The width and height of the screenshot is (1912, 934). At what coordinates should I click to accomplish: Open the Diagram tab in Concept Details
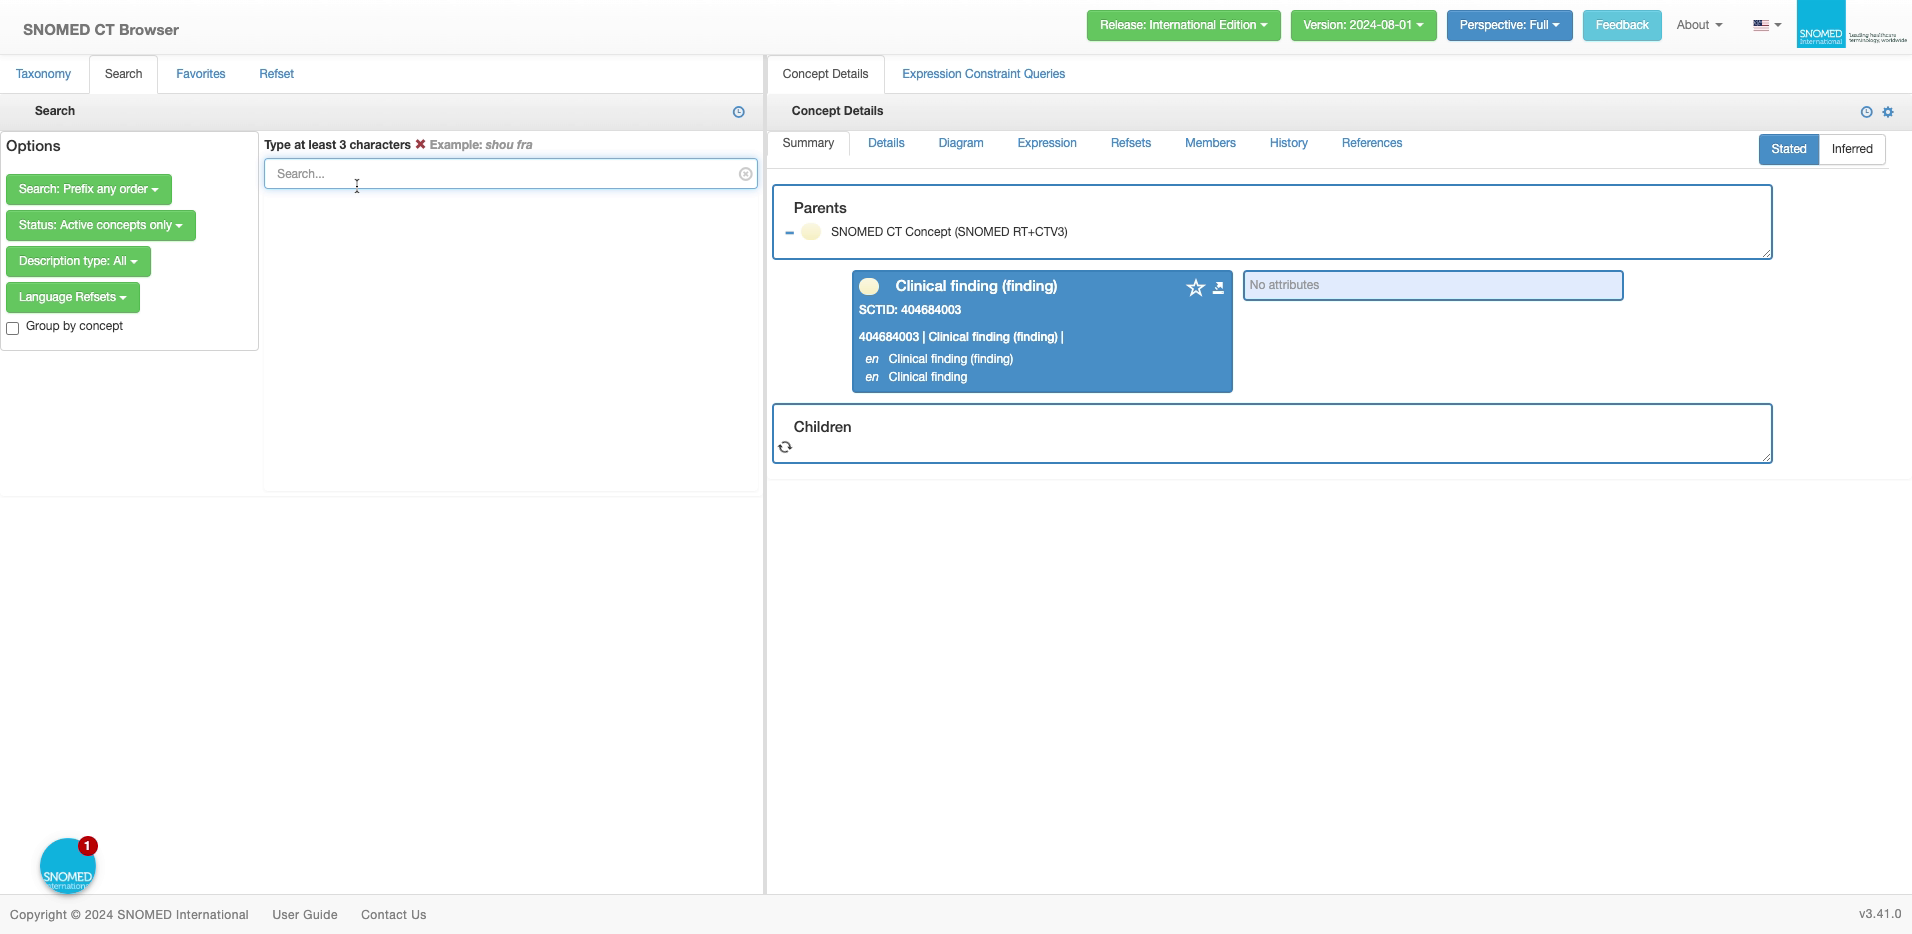(960, 143)
